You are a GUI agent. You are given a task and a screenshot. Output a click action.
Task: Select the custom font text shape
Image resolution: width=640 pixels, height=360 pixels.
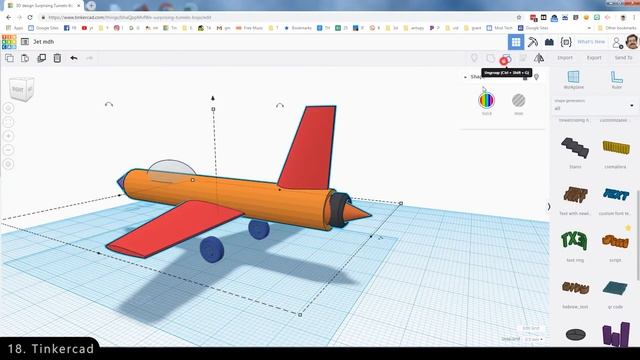[x=616, y=195]
